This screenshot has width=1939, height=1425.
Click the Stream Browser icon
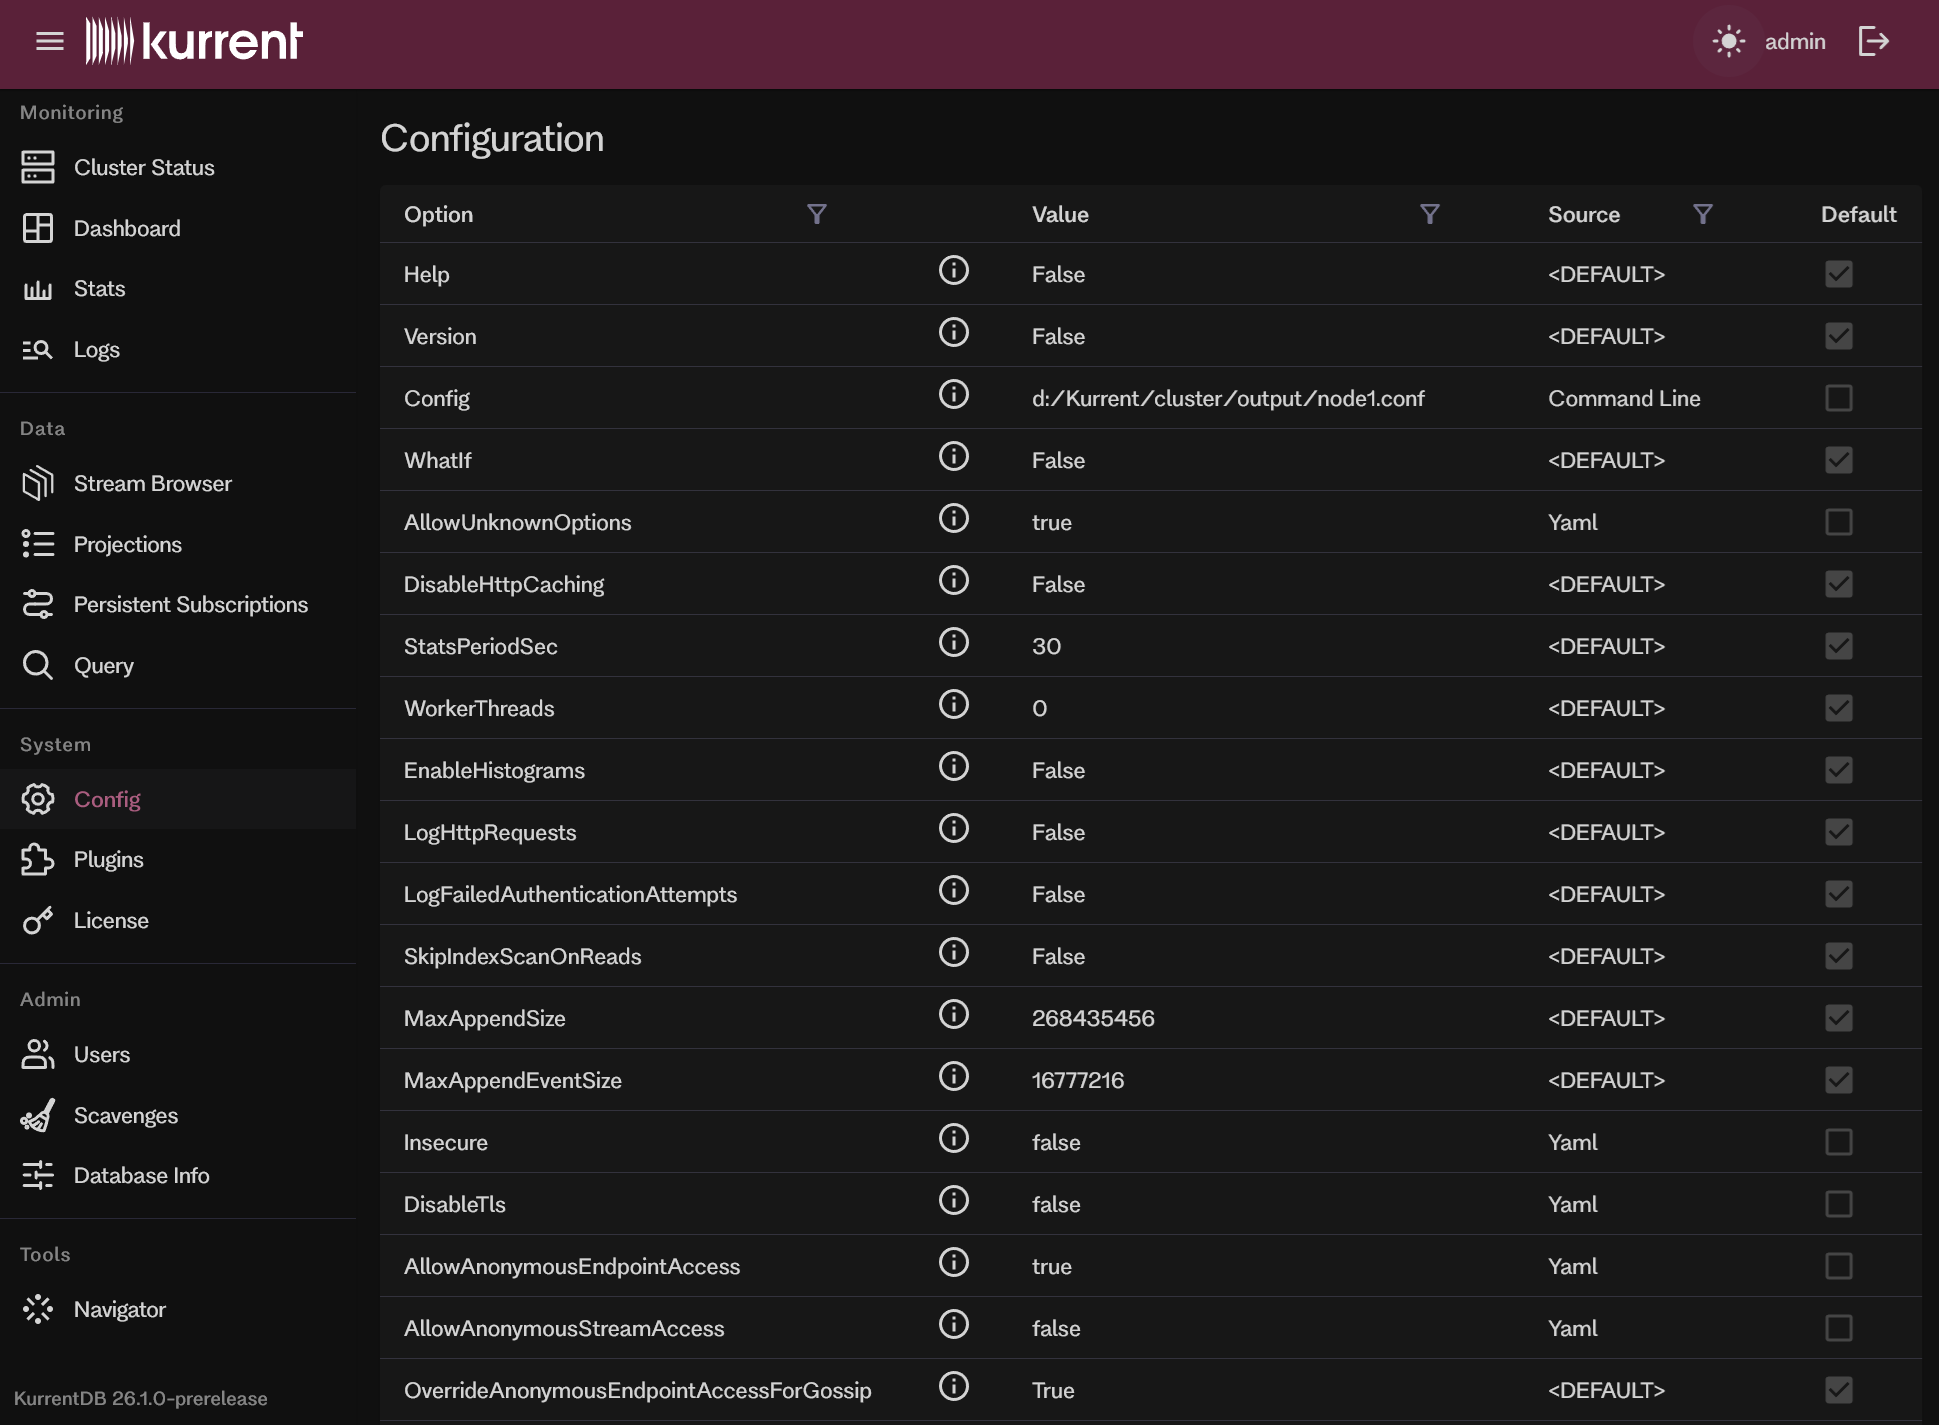tap(38, 483)
